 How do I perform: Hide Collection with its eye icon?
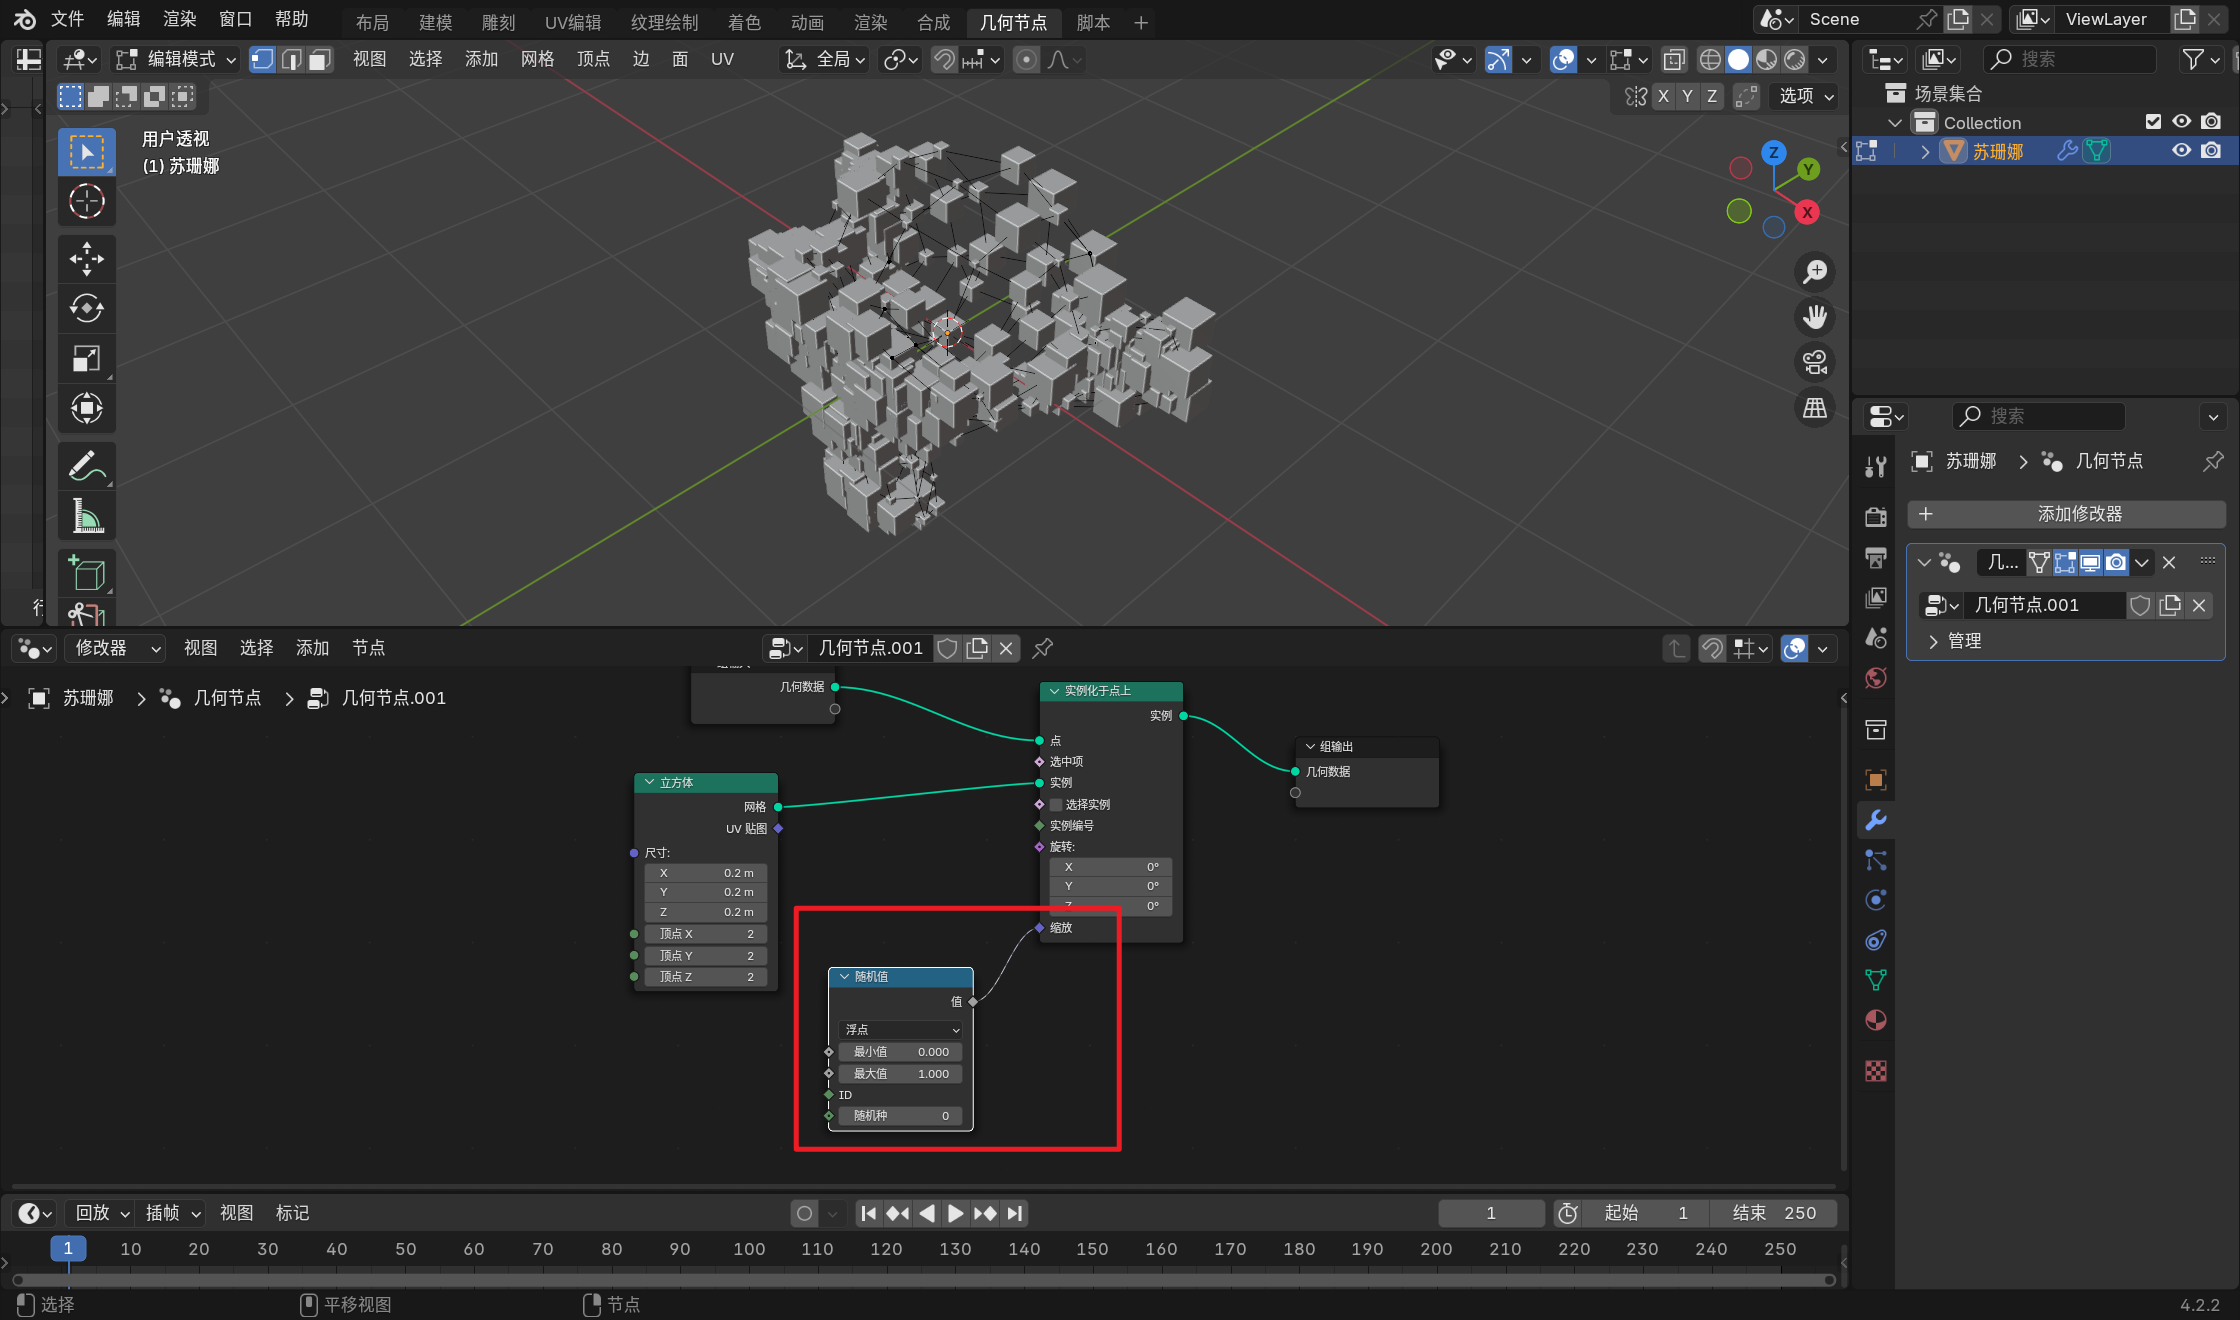point(2182,122)
